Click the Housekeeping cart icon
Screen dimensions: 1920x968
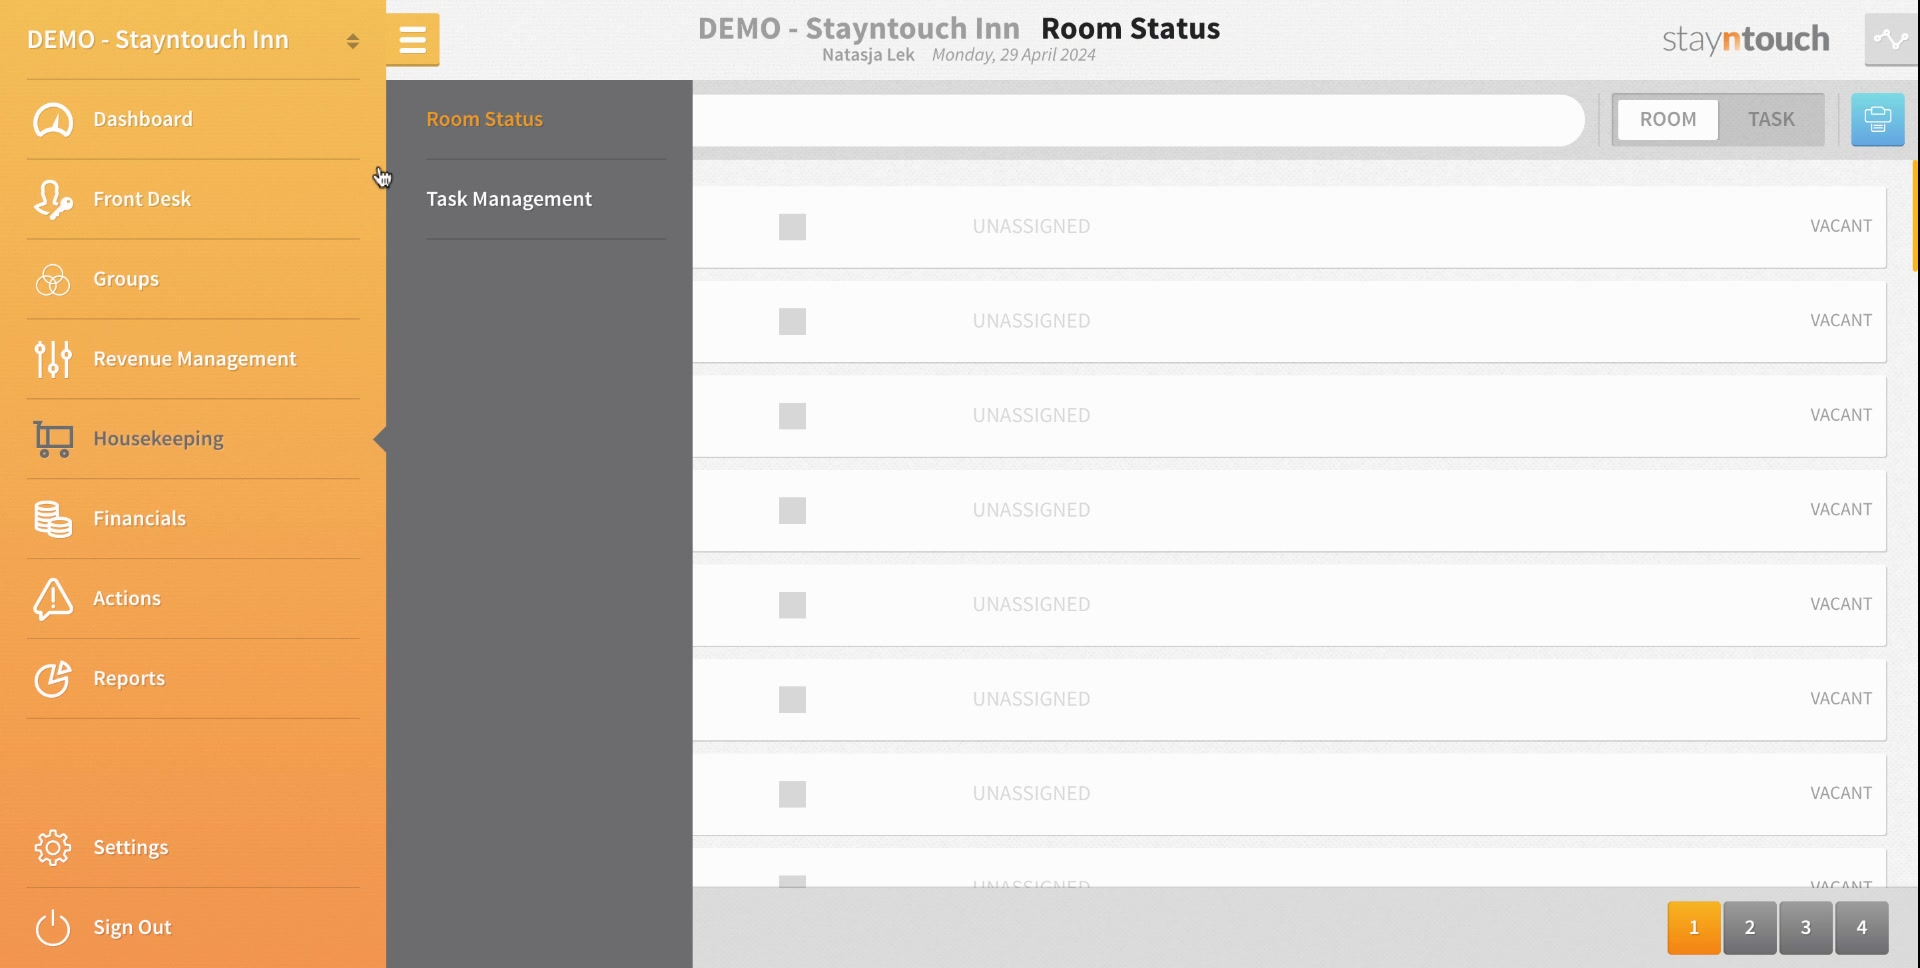tap(52, 439)
